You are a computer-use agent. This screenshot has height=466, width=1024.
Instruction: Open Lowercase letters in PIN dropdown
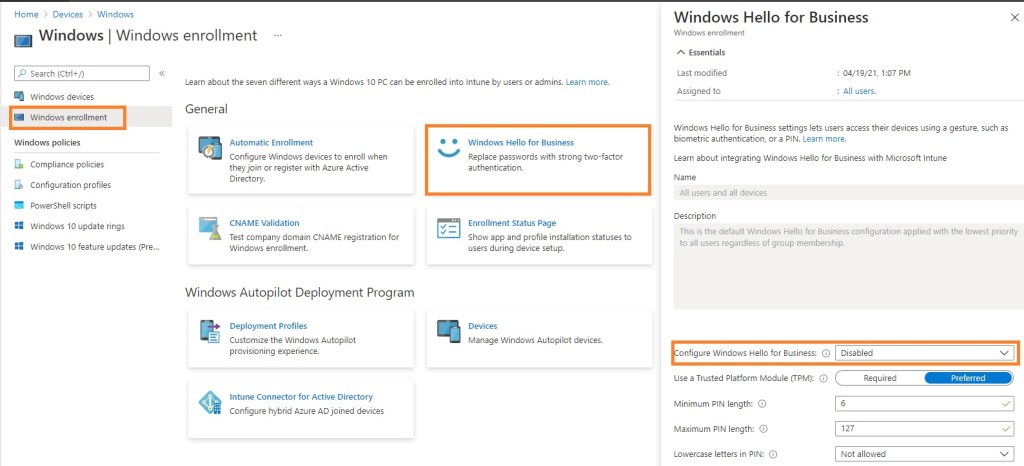click(x=924, y=454)
